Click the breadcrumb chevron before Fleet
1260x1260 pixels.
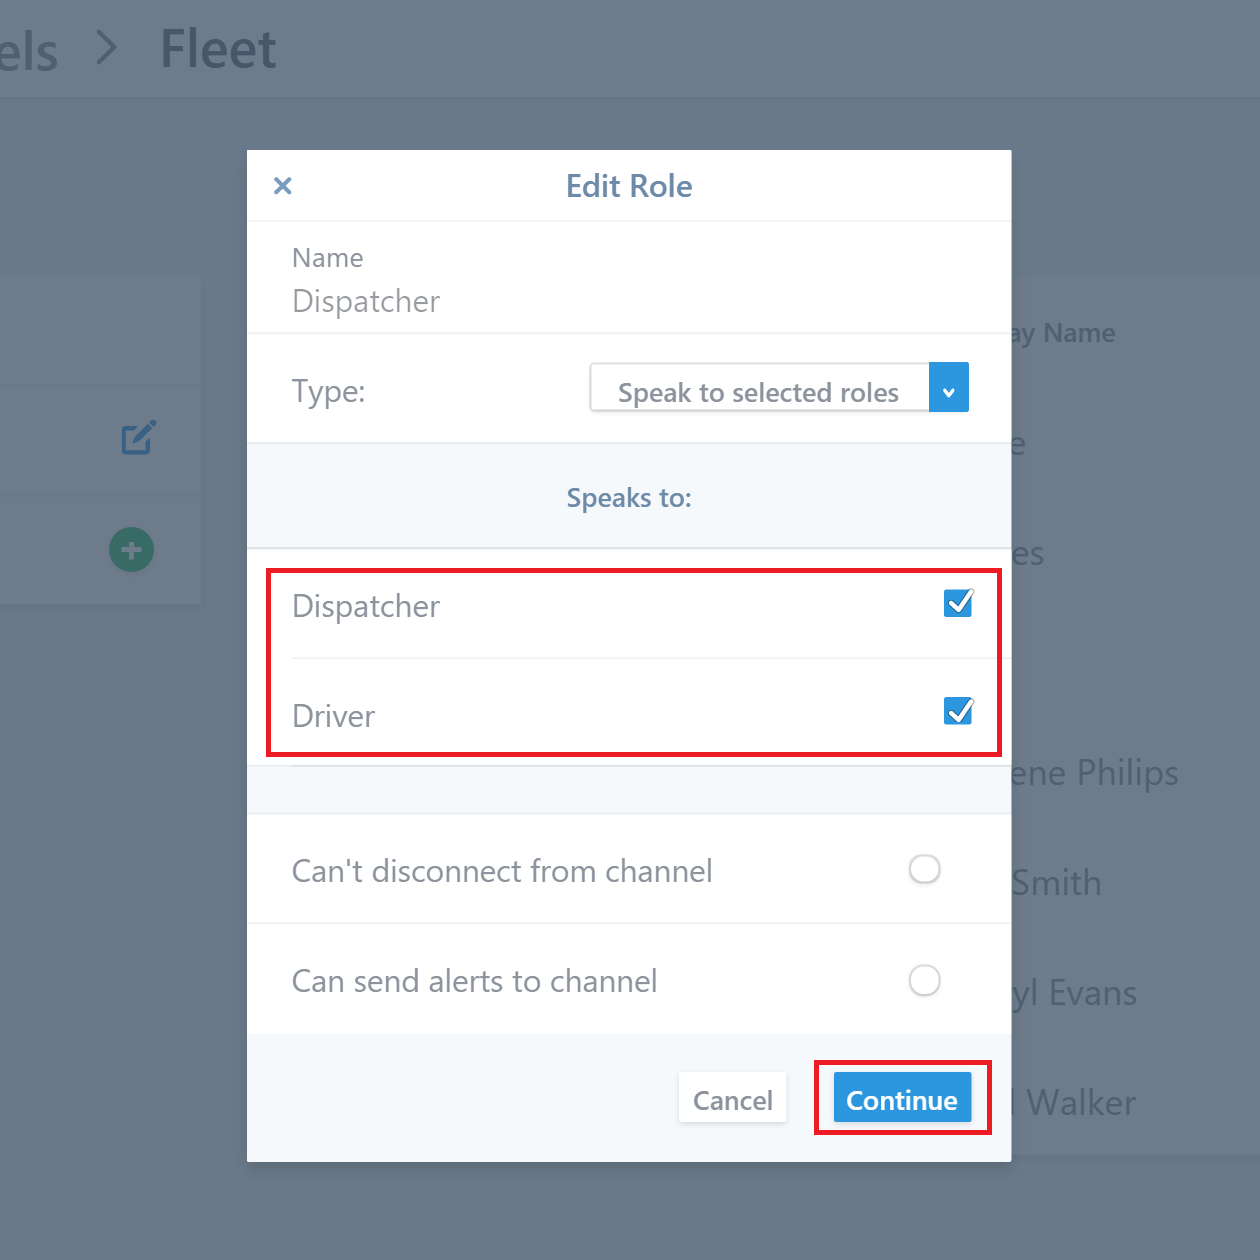(x=106, y=48)
